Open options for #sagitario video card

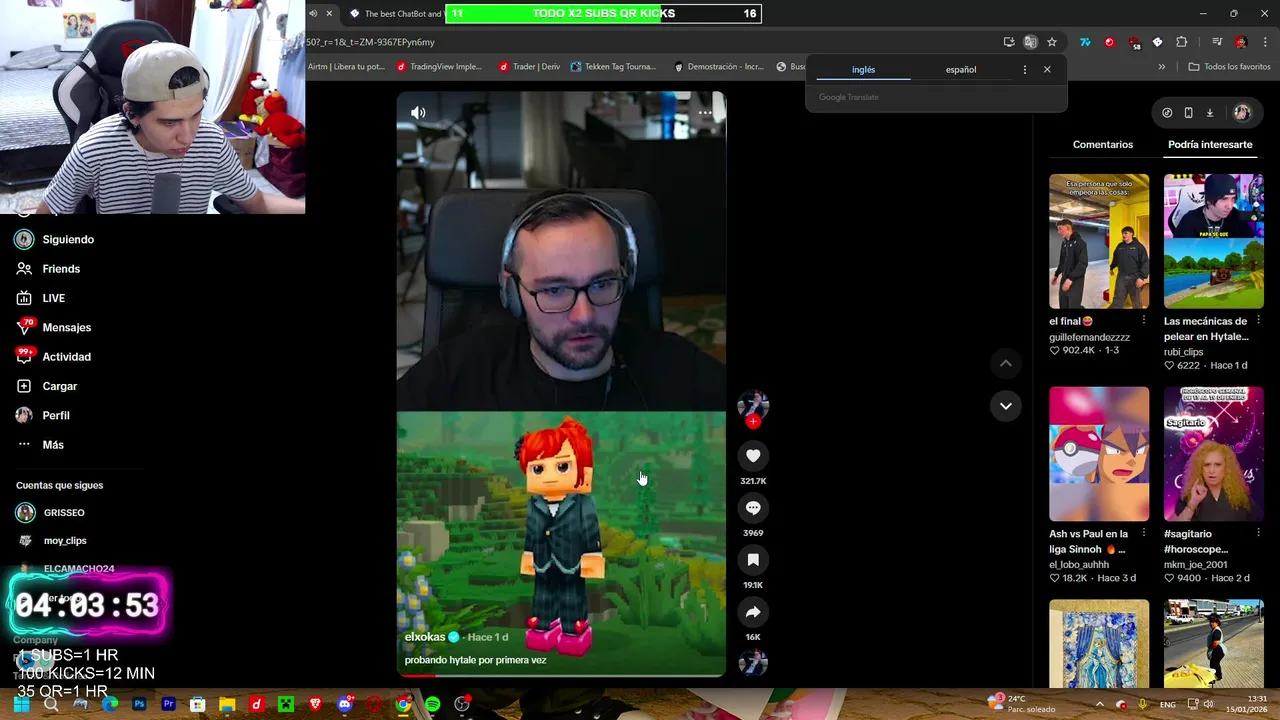[x=1258, y=534]
